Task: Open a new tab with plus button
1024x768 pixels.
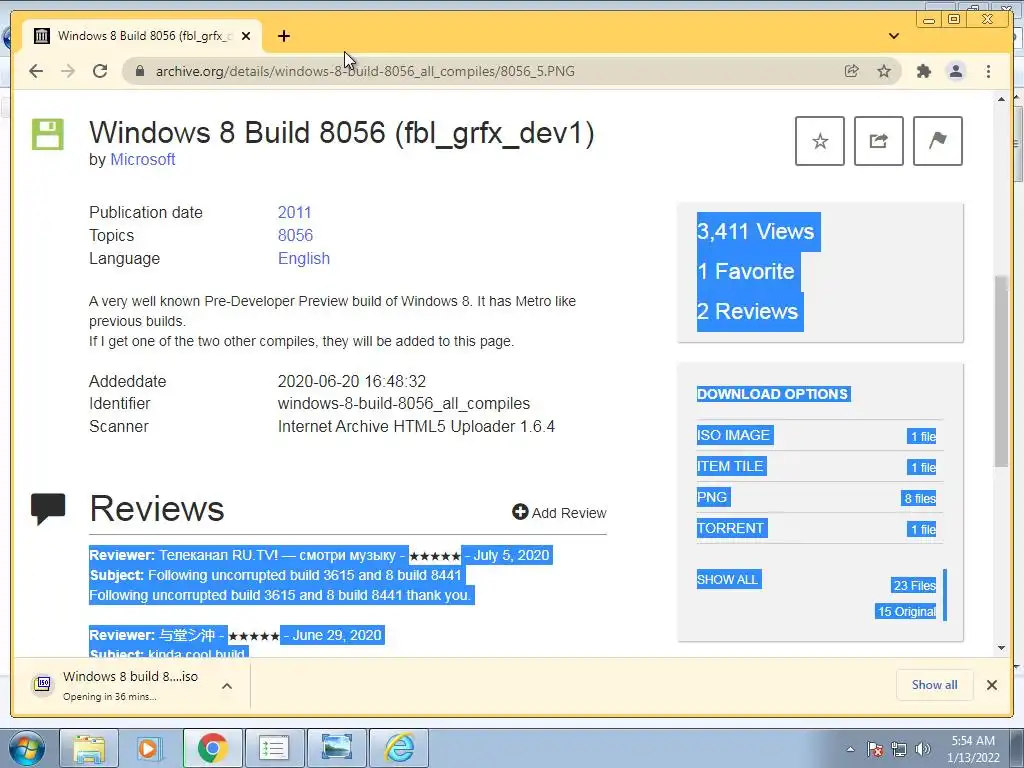Action: tap(283, 36)
